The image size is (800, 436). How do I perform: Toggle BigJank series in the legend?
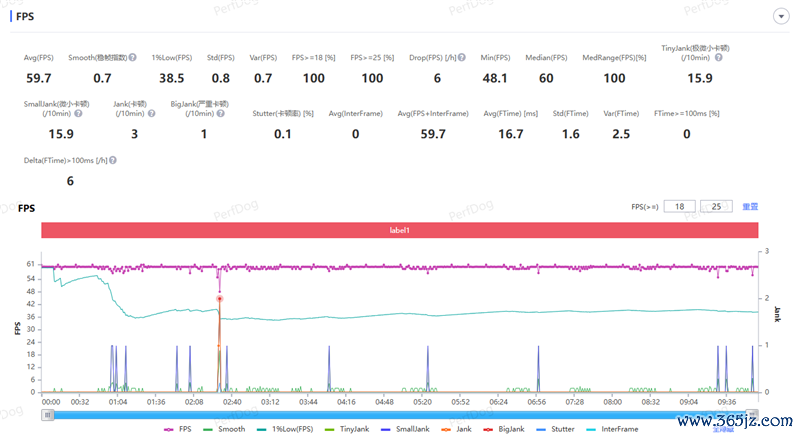click(504, 429)
